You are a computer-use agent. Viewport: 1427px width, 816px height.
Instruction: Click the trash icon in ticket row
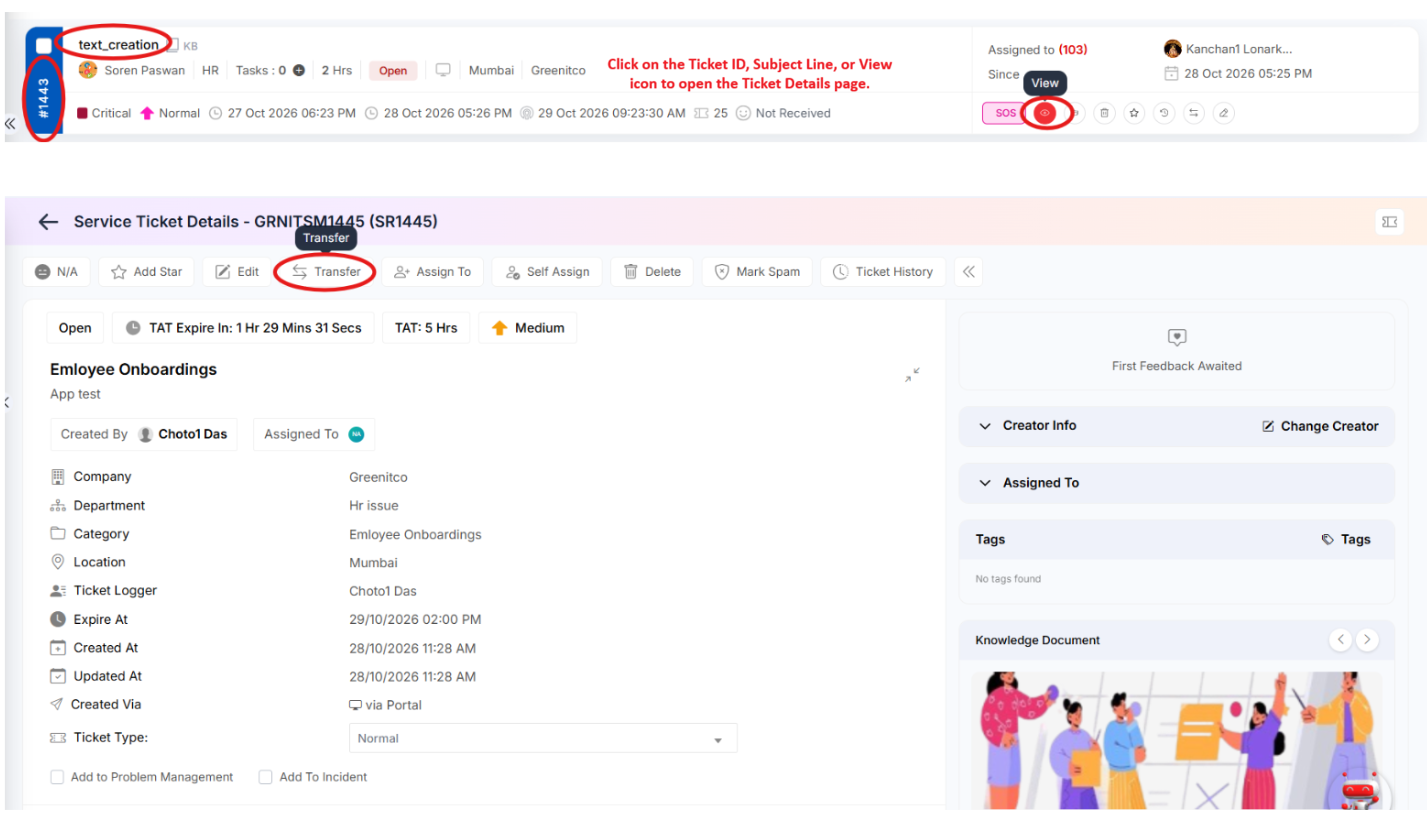(1103, 113)
